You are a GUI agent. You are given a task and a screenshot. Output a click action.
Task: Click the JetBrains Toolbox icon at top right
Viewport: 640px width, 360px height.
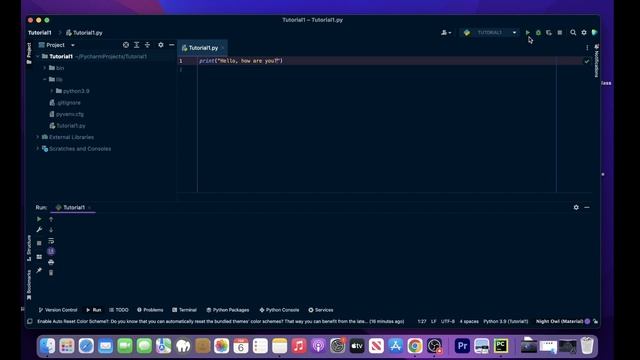coord(595,33)
